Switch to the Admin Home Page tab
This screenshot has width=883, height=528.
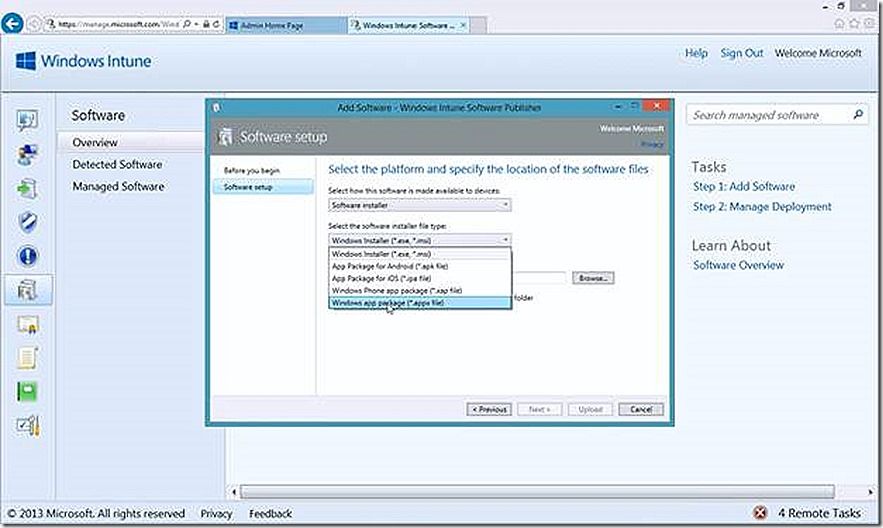click(286, 25)
